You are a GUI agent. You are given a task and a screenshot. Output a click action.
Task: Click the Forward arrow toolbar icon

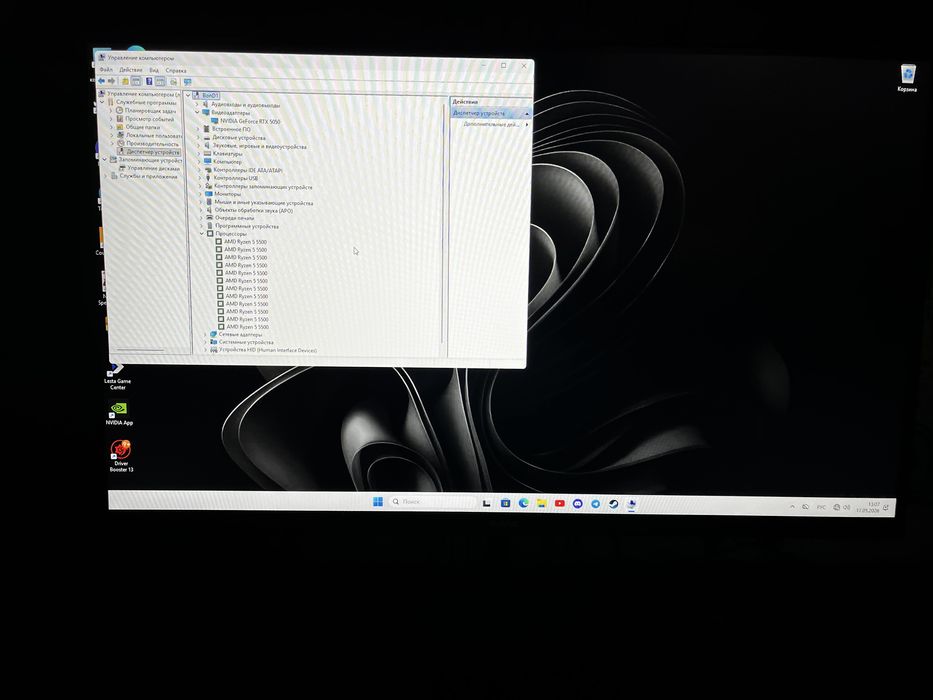(111, 81)
